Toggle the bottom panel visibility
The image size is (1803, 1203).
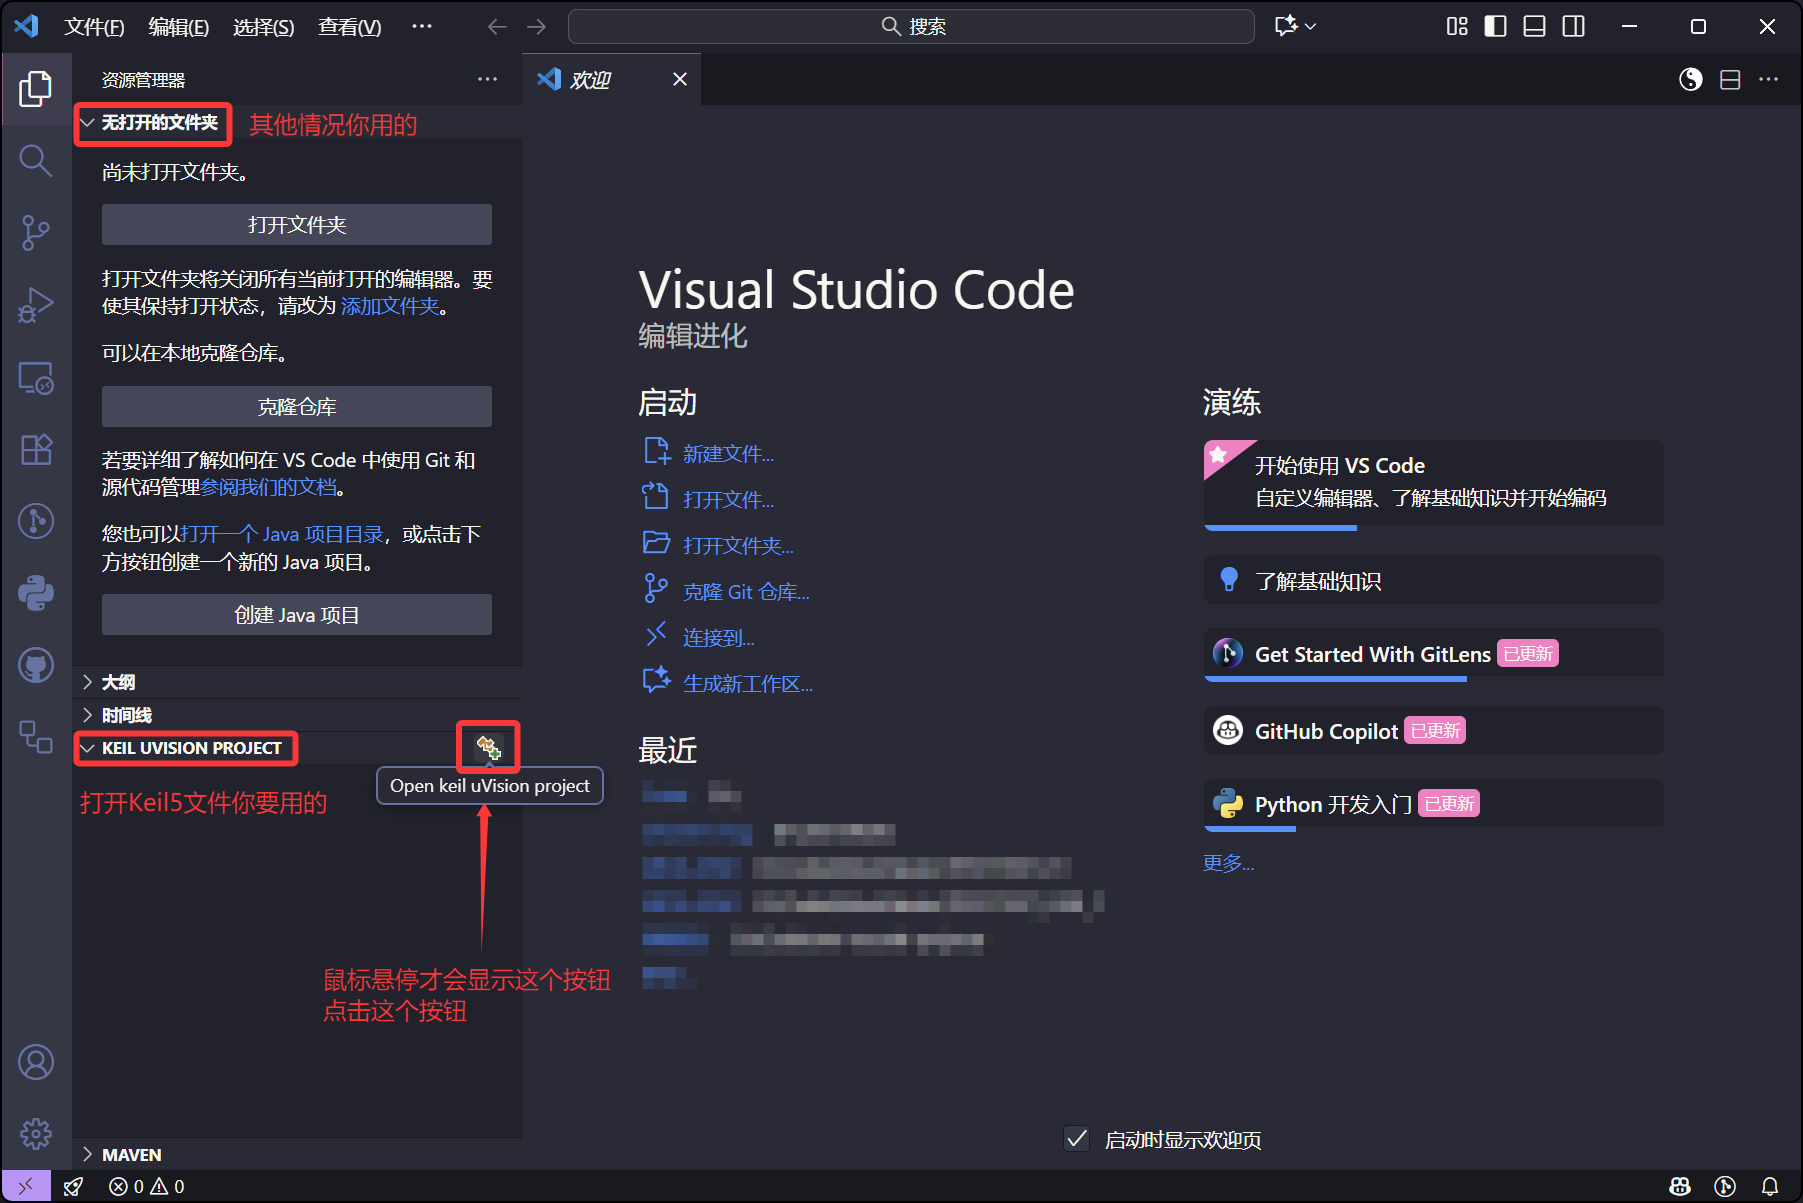pos(1534,26)
